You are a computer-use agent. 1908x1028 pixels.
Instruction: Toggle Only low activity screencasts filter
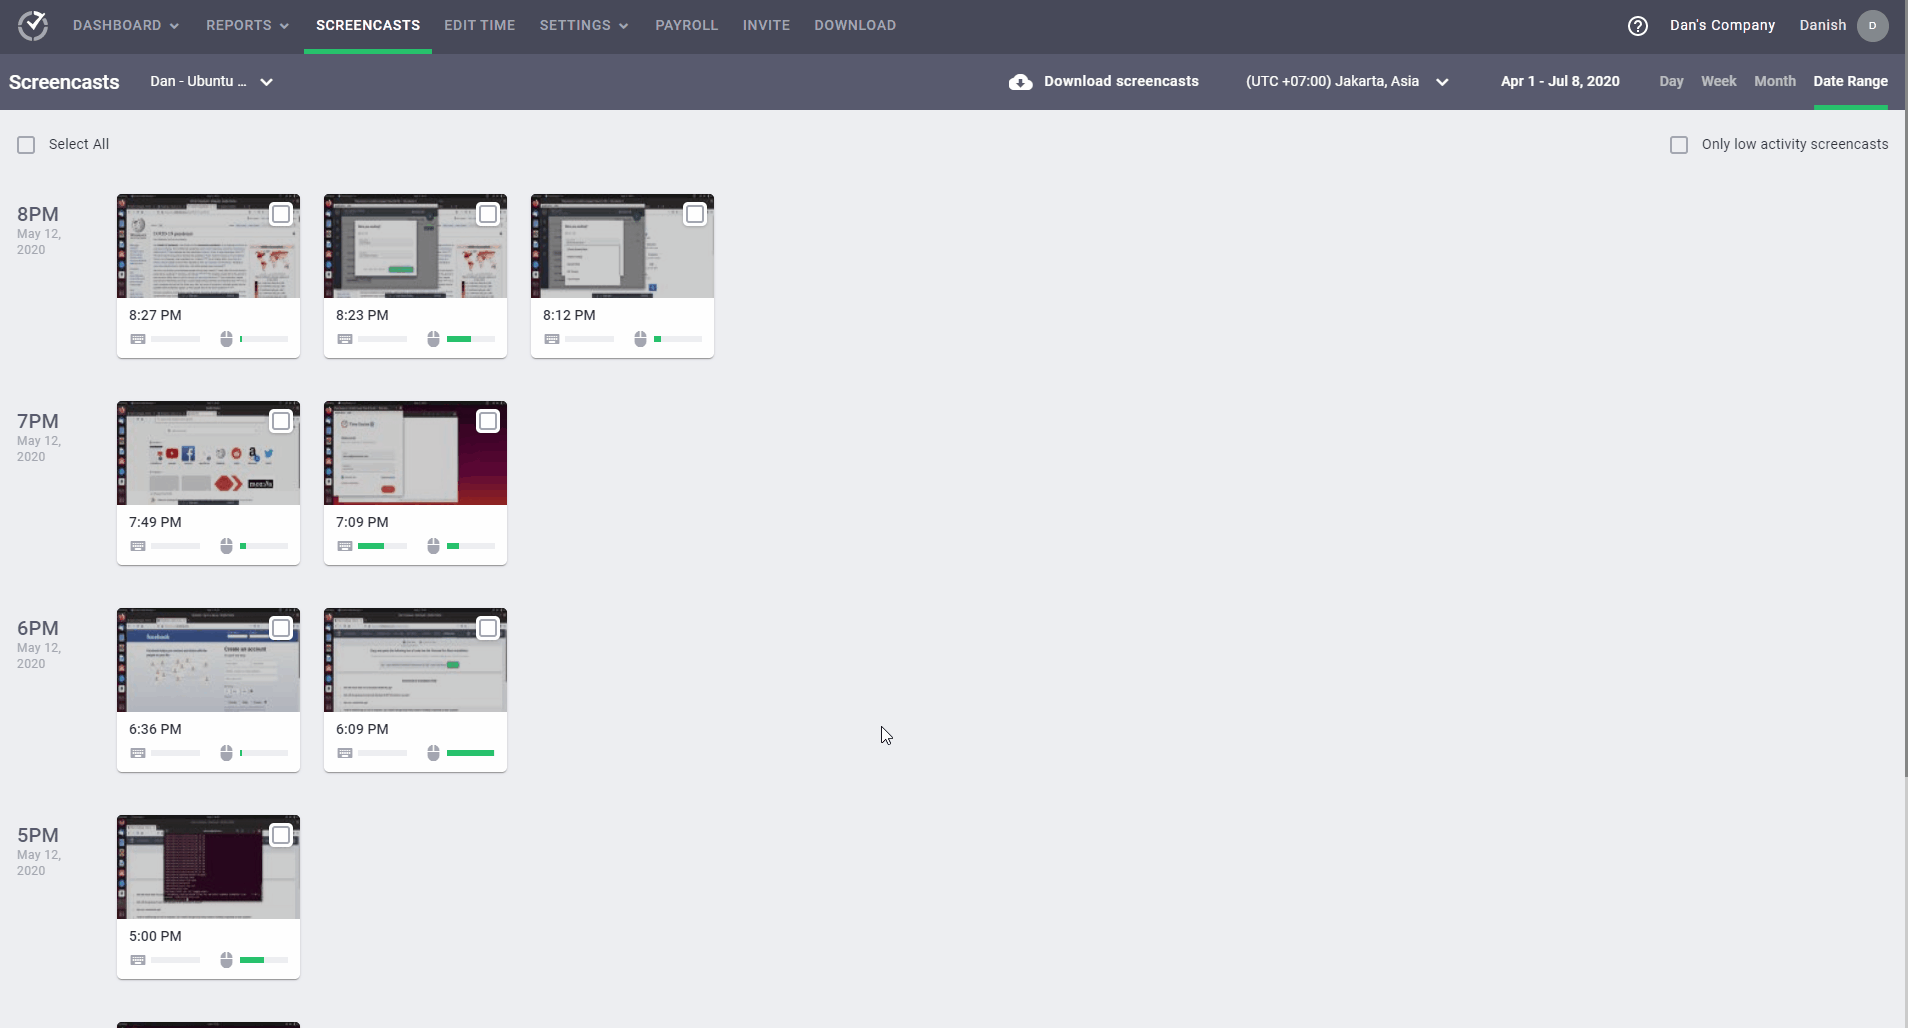pyautogui.click(x=1678, y=144)
